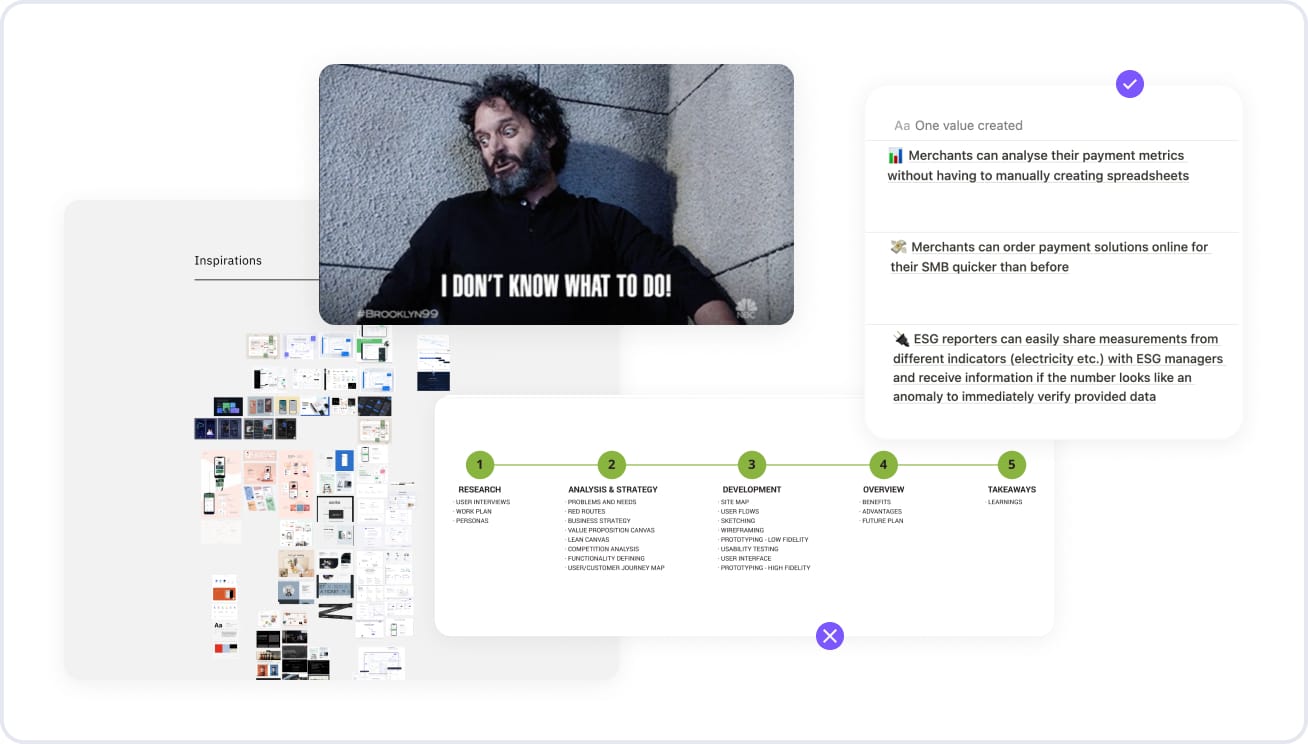
Task: Open the merchants order payment solutions entry
Action: (x=1050, y=257)
